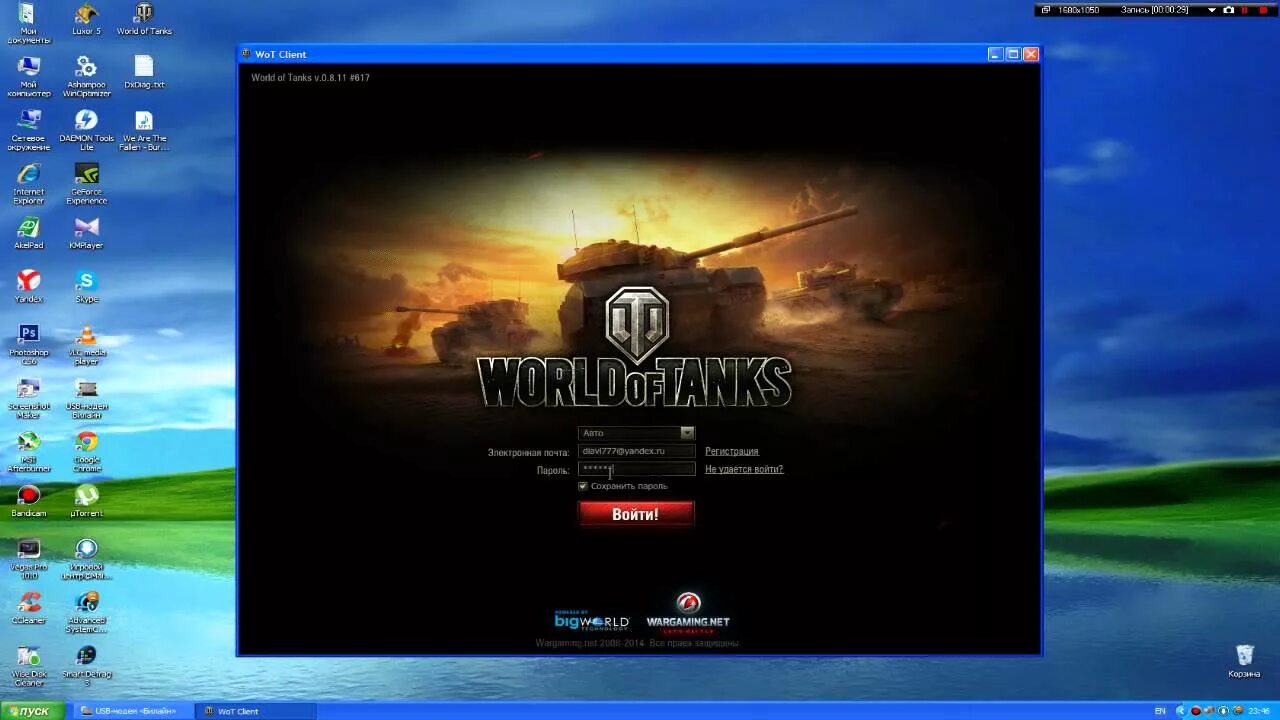Switch to the WoT Client taskbar item

click(x=256, y=711)
